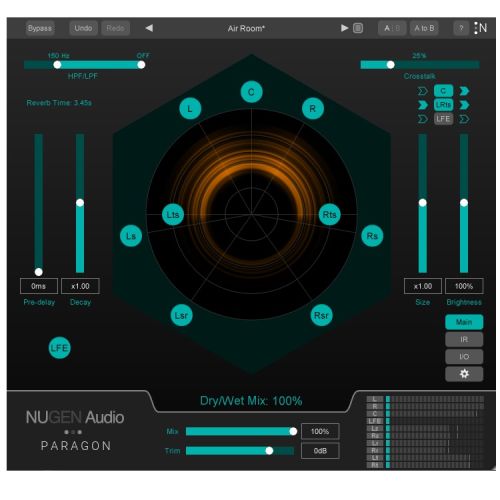Select the C center speaker node
The image size is (500, 500).
251,92
